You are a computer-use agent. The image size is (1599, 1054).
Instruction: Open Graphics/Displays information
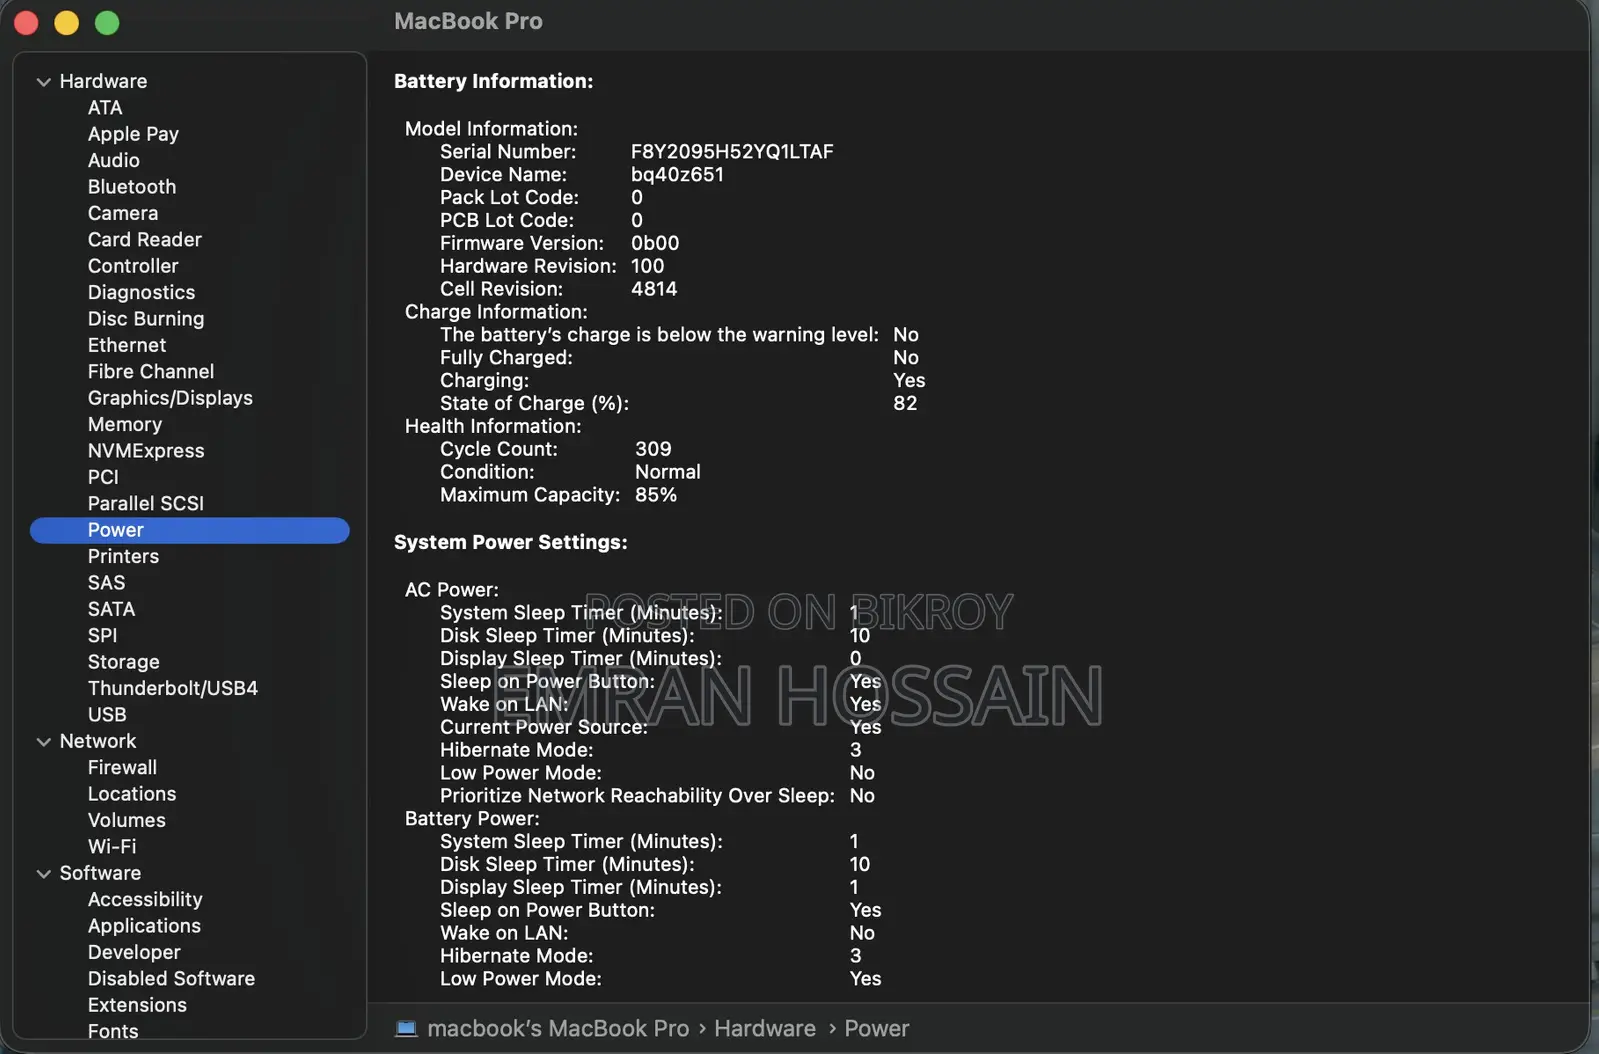170,398
